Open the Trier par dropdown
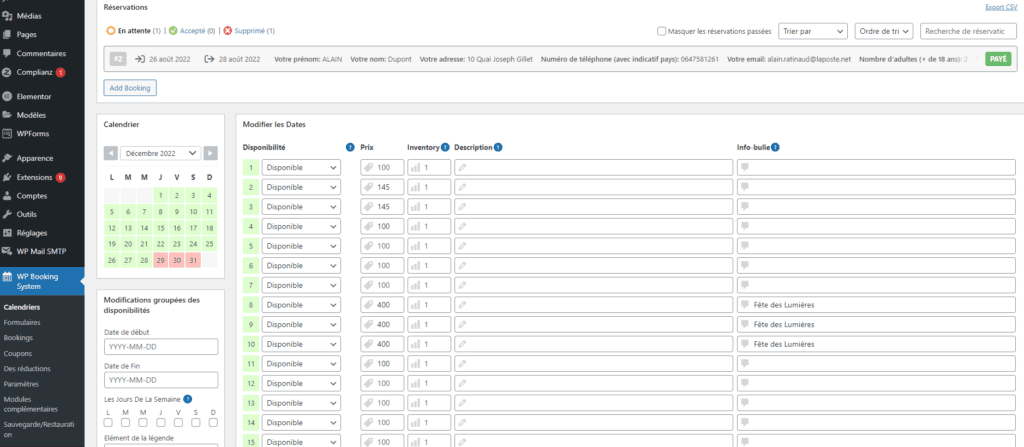This screenshot has height=447, width=1024. (x=812, y=31)
